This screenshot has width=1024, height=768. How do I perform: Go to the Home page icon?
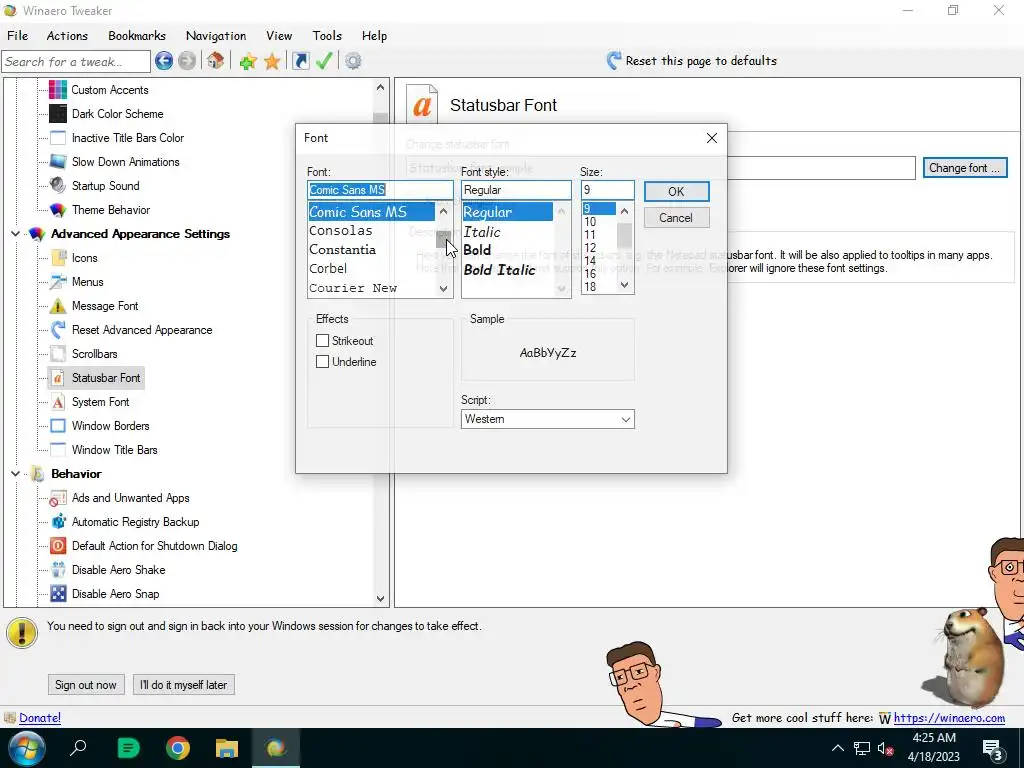tap(216, 61)
